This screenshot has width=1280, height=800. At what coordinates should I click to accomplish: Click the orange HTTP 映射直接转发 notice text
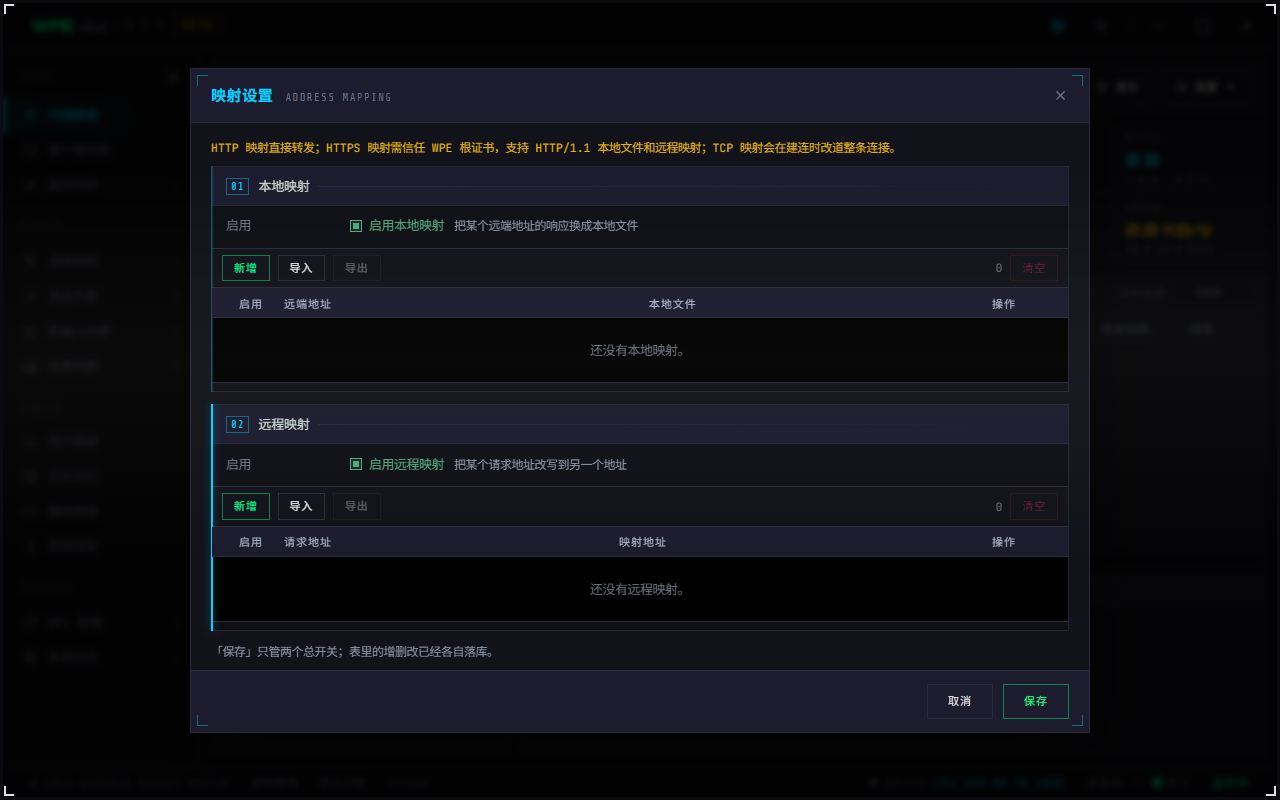pyautogui.click(x=555, y=147)
